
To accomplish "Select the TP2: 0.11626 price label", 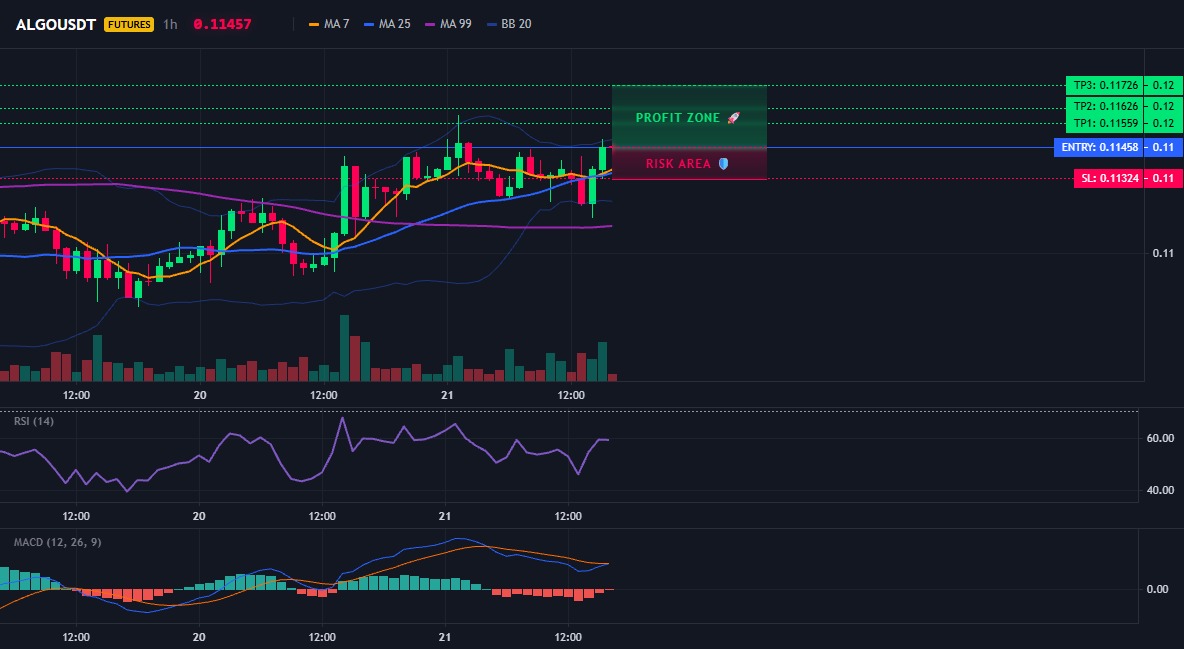I will pyautogui.click(x=1105, y=107).
